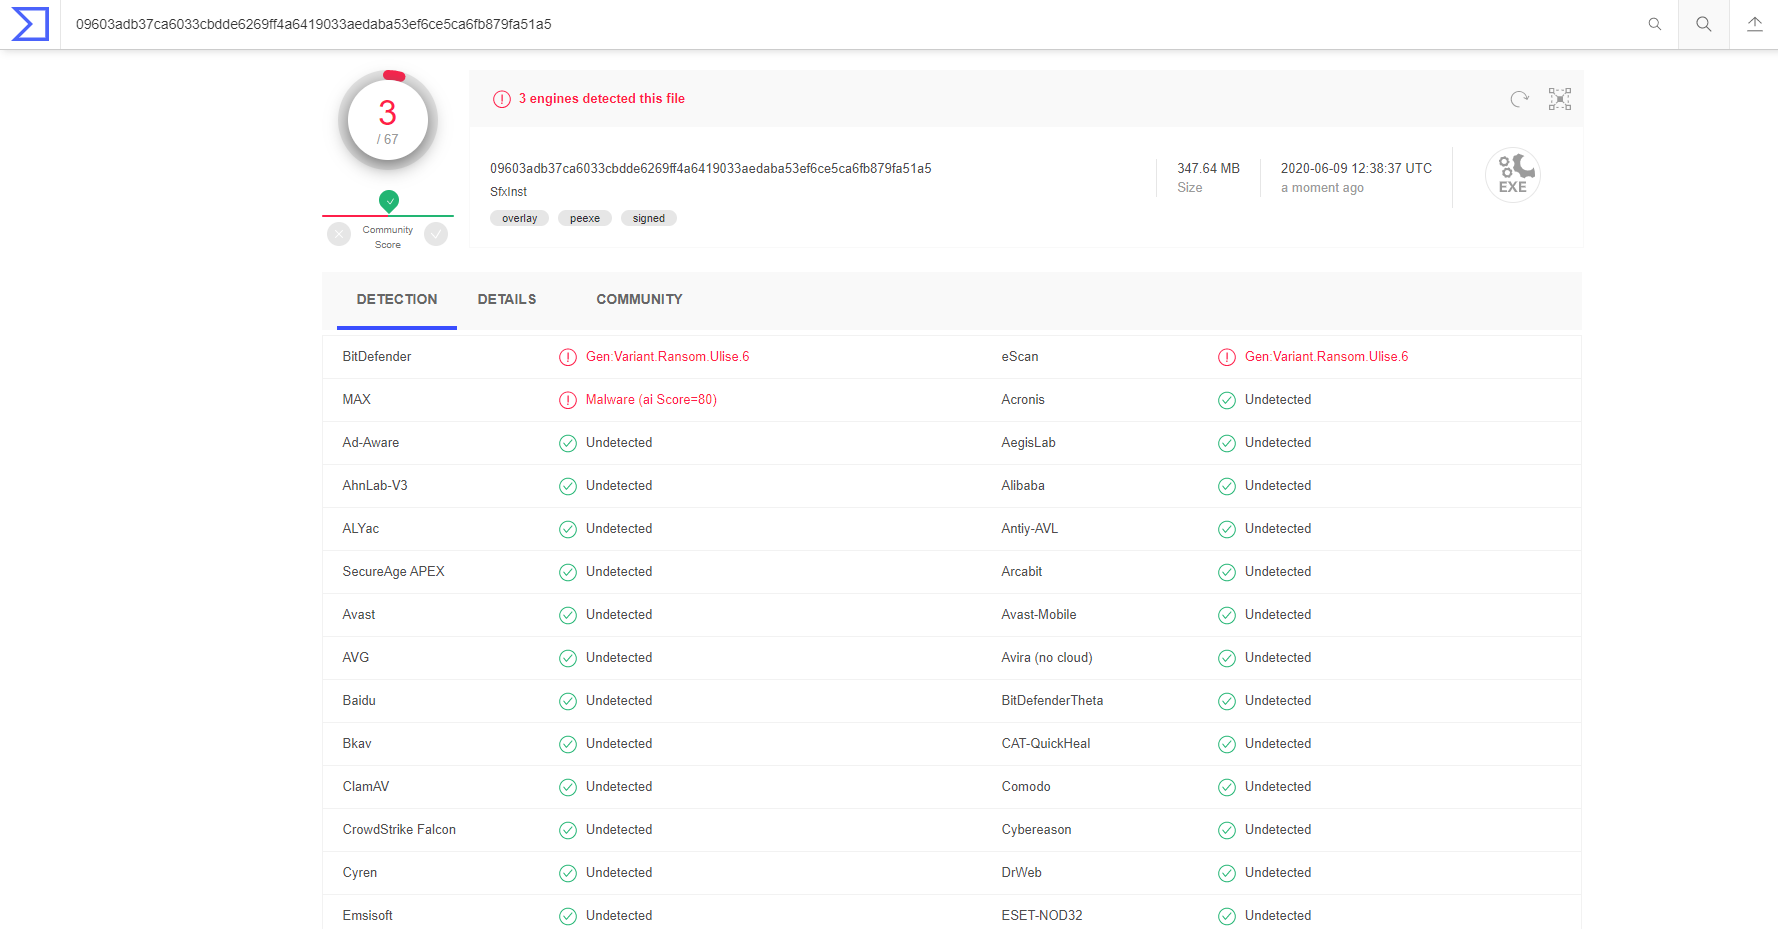Screen dimensions: 1778x929
Task: Click the green community score marker
Action: point(389,201)
